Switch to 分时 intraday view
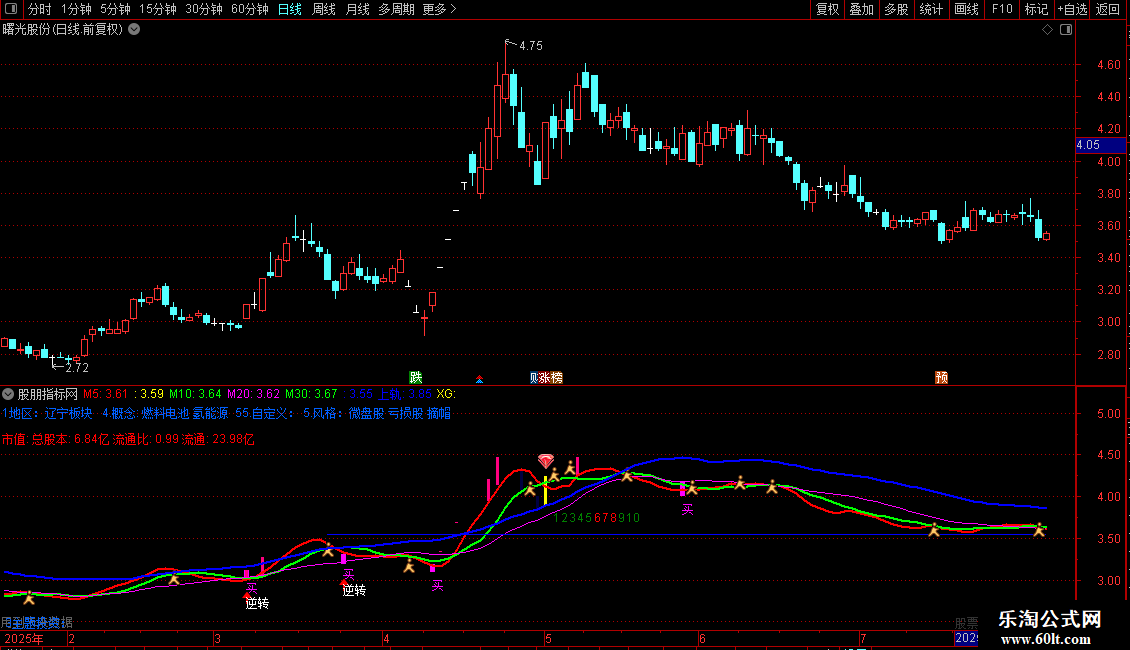Screen dimensions: 1130x650 (40, 9)
